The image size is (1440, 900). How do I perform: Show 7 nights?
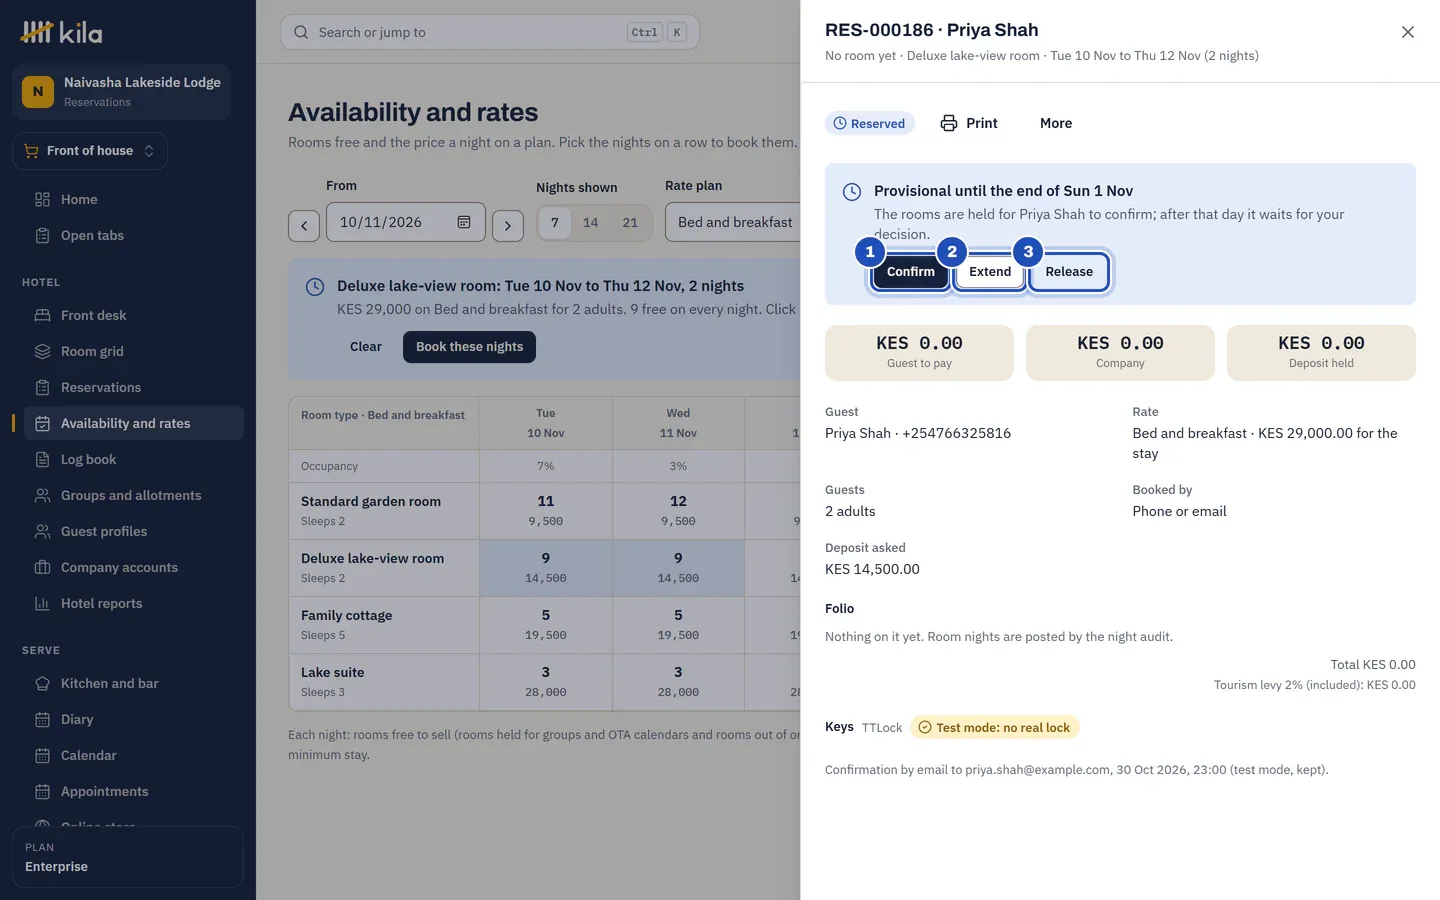[555, 222]
